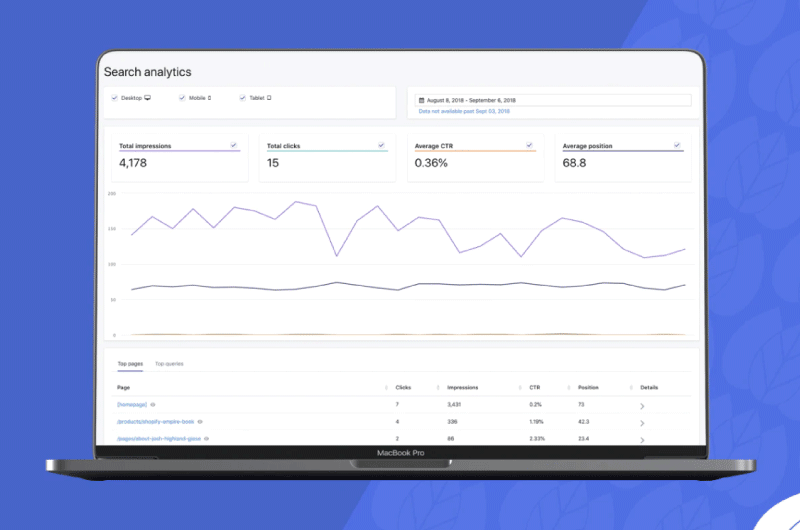The width and height of the screenshot is (800, 530).
Task: Toggle the Total impressions checkbox
Action: click(x=233, y=145)
